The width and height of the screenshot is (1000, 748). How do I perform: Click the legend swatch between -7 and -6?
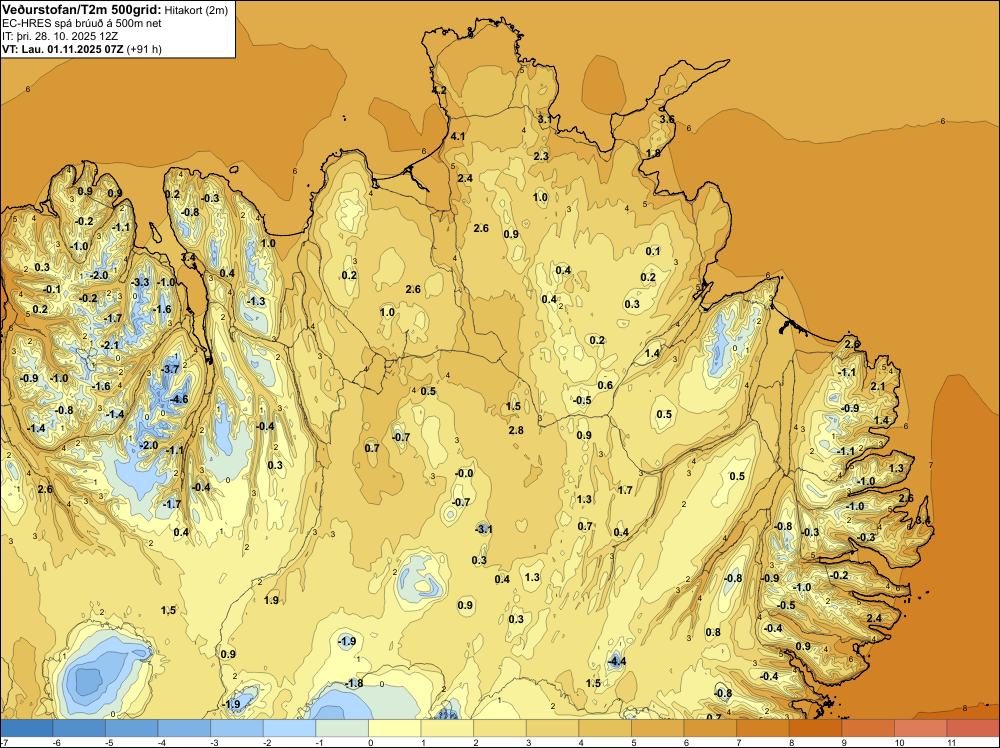26,728
